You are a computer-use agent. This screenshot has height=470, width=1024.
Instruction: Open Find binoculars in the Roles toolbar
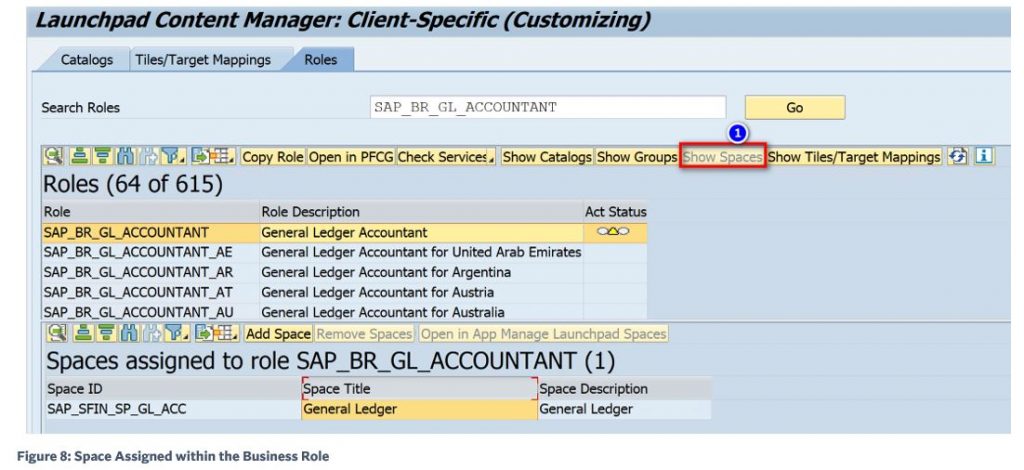125,156
